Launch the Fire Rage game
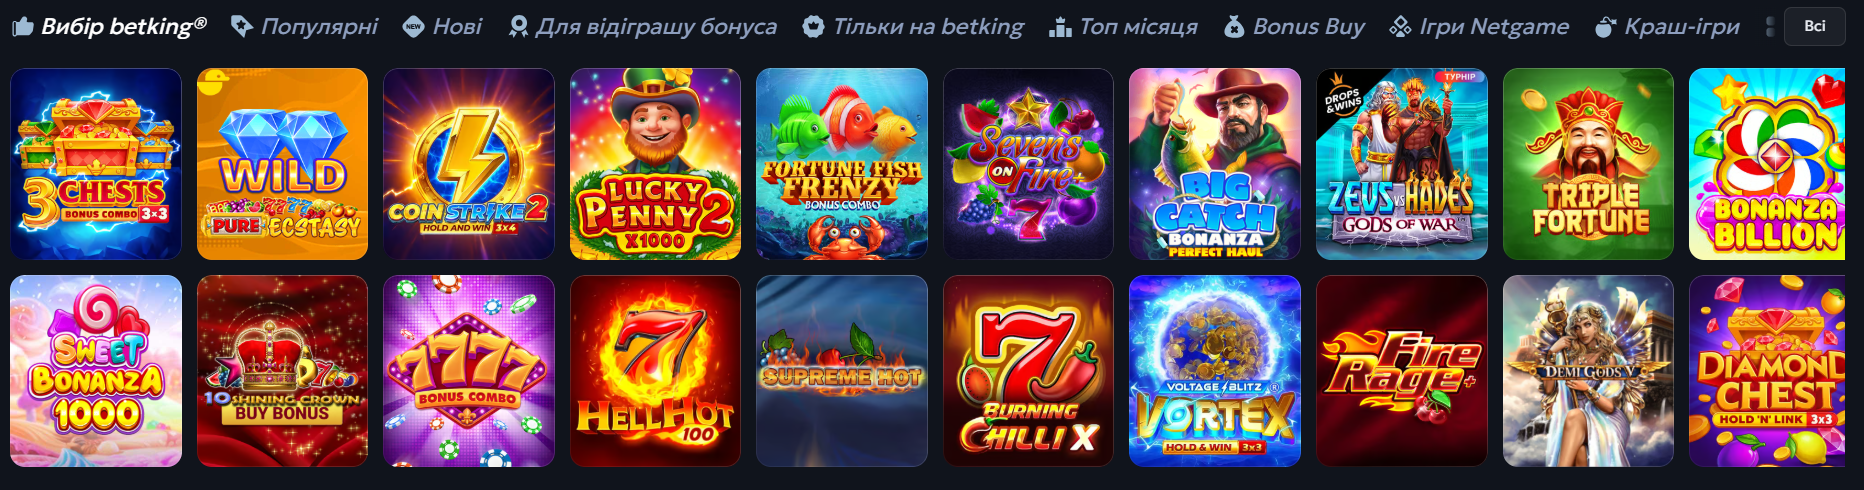 pos(1401,371)
